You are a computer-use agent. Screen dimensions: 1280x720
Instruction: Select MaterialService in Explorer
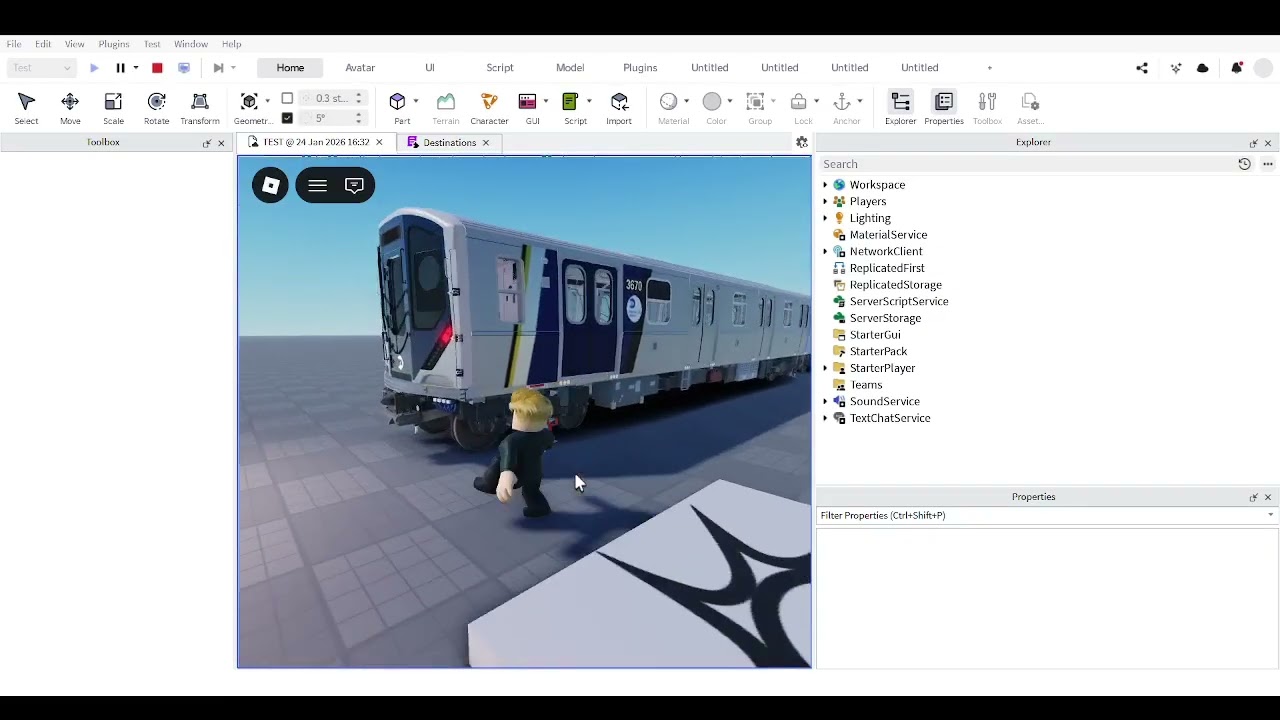(888, 235)
